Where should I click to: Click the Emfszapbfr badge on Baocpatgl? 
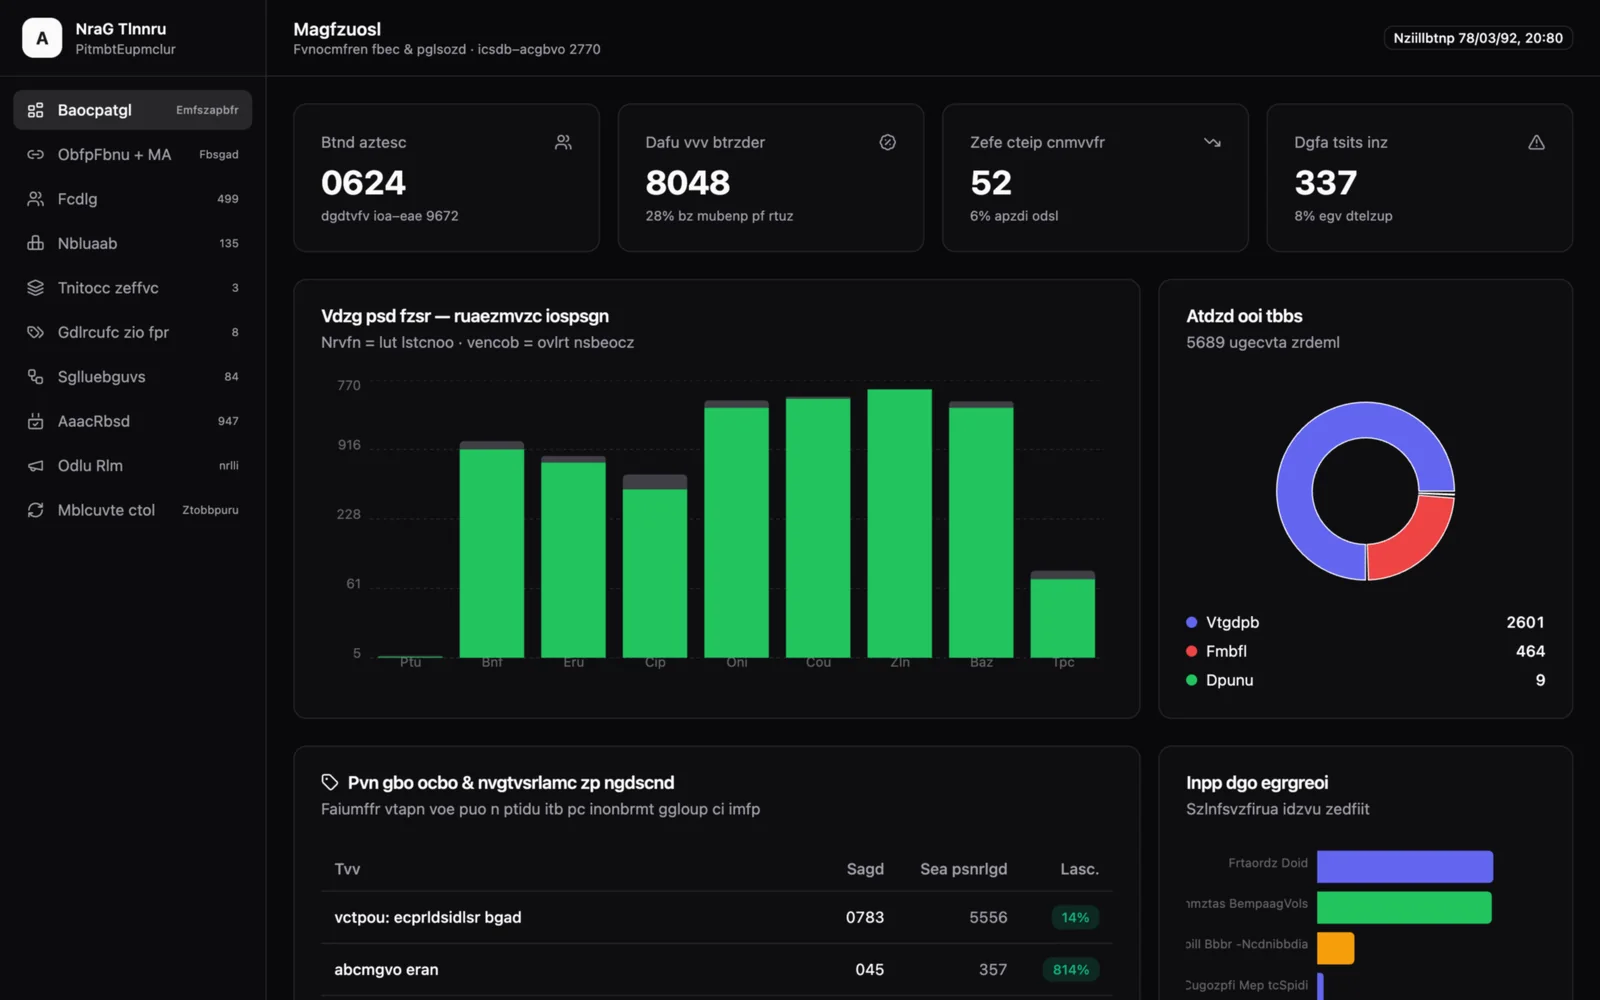[x=207, y=110]
